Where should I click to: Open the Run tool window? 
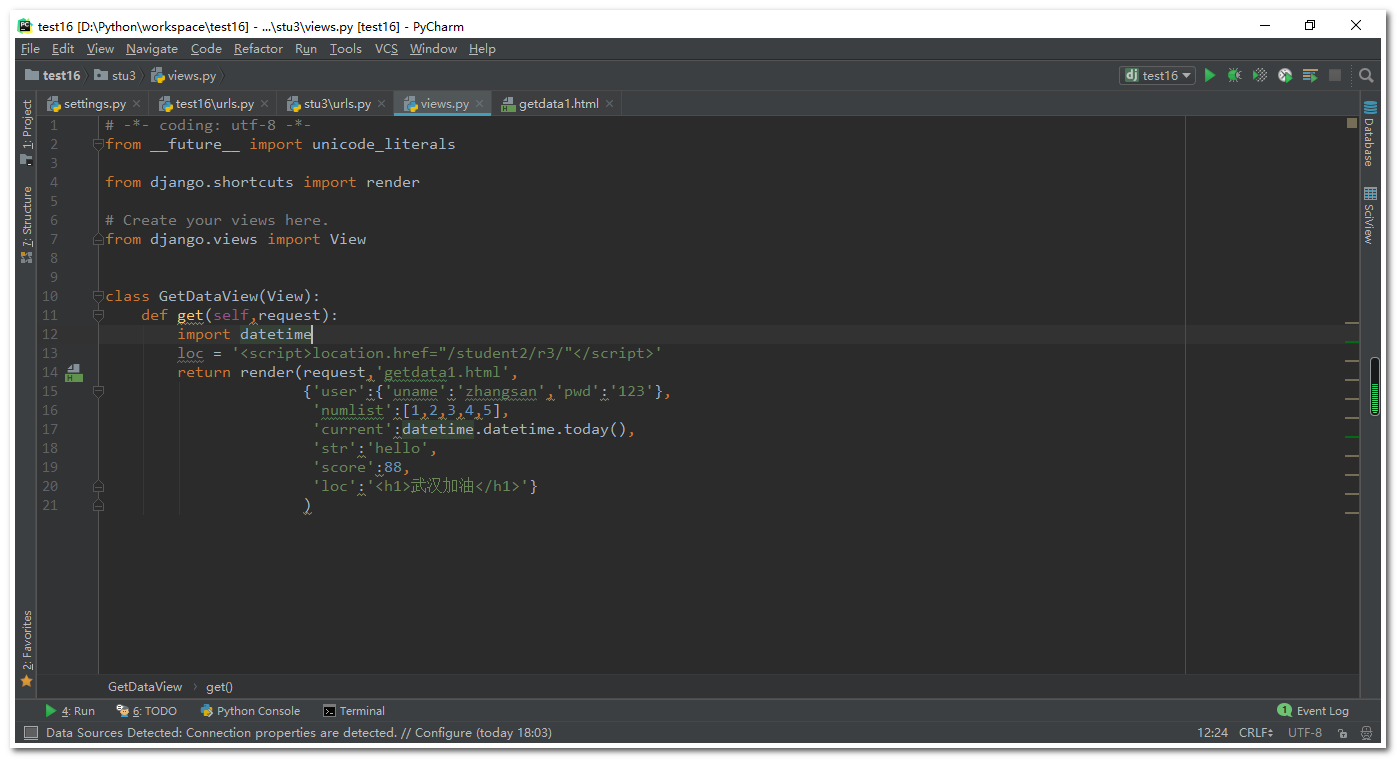click(70, 711)
